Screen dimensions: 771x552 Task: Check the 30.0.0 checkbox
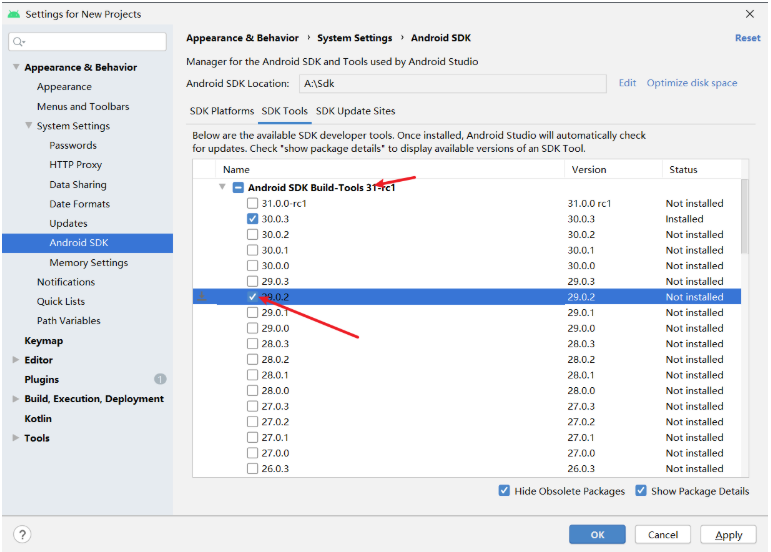point(252,265)
